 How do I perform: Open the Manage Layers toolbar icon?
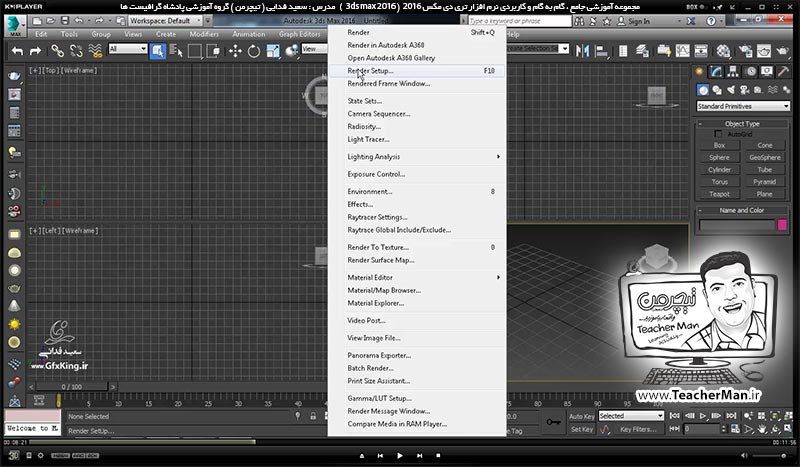[x=642, y=51]
